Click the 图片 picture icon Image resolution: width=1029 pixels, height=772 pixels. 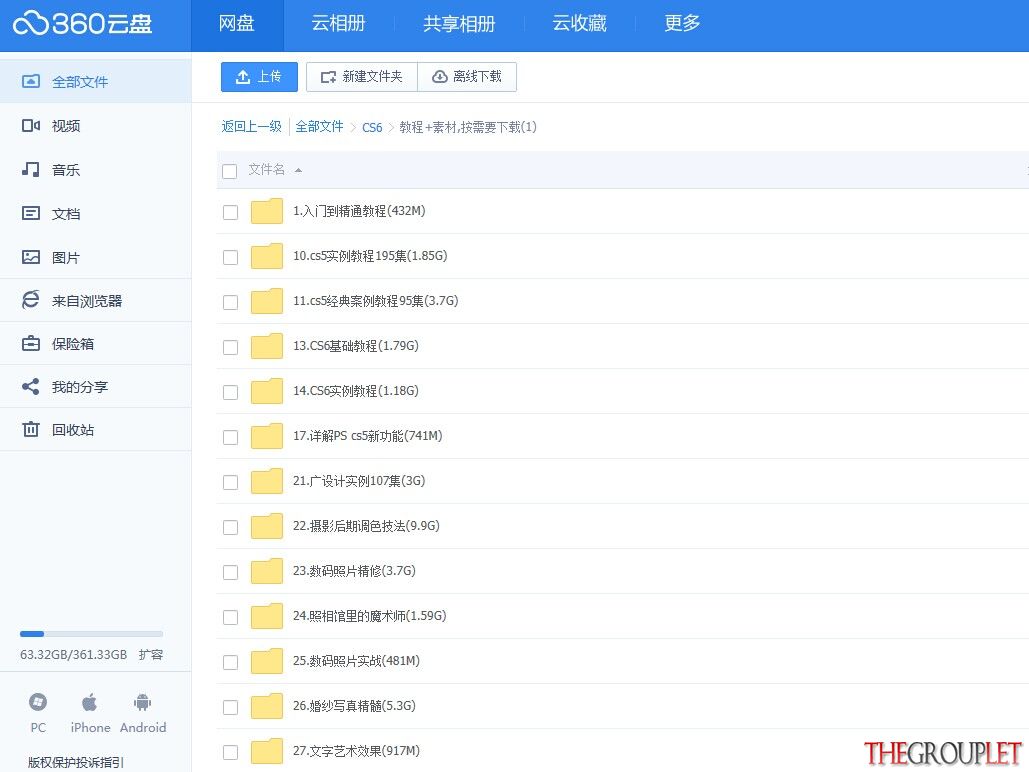click(31, 257)
